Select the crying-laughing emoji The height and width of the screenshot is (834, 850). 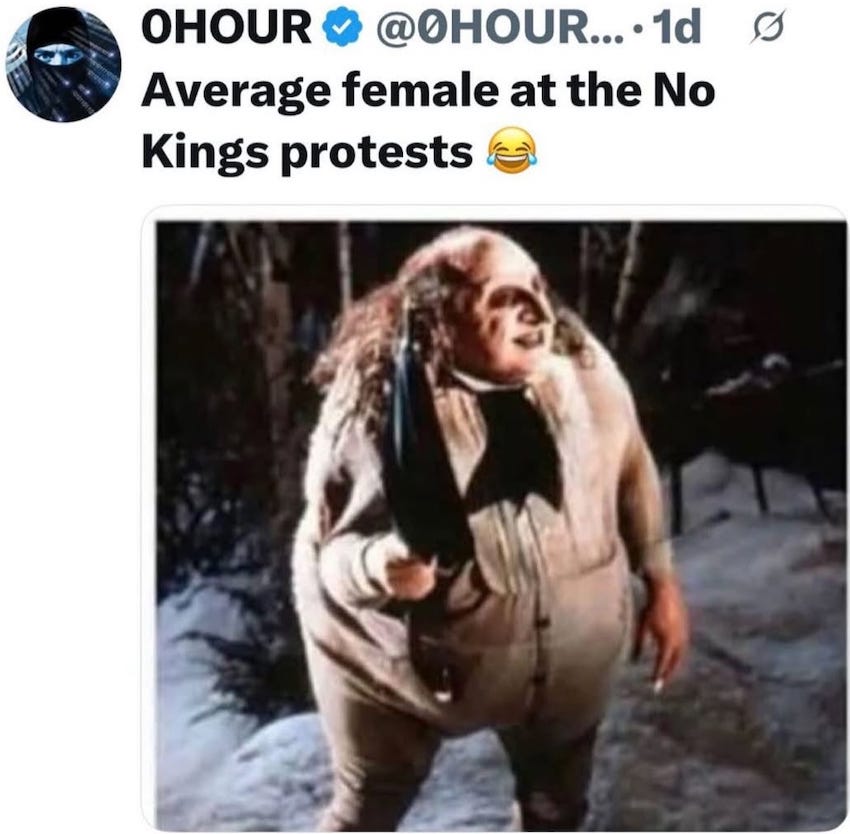(512, 151)
